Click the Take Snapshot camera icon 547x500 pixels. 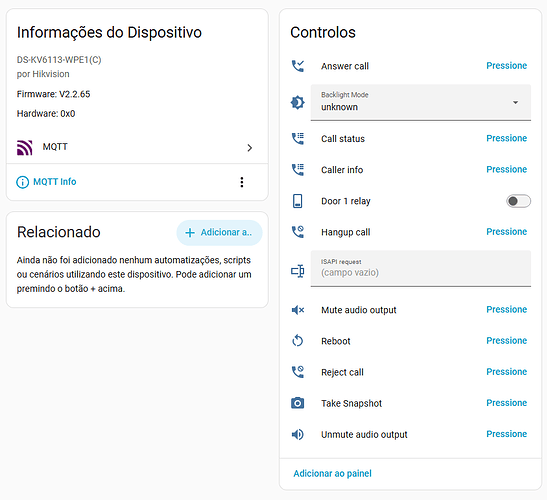(x=298, y=403)
